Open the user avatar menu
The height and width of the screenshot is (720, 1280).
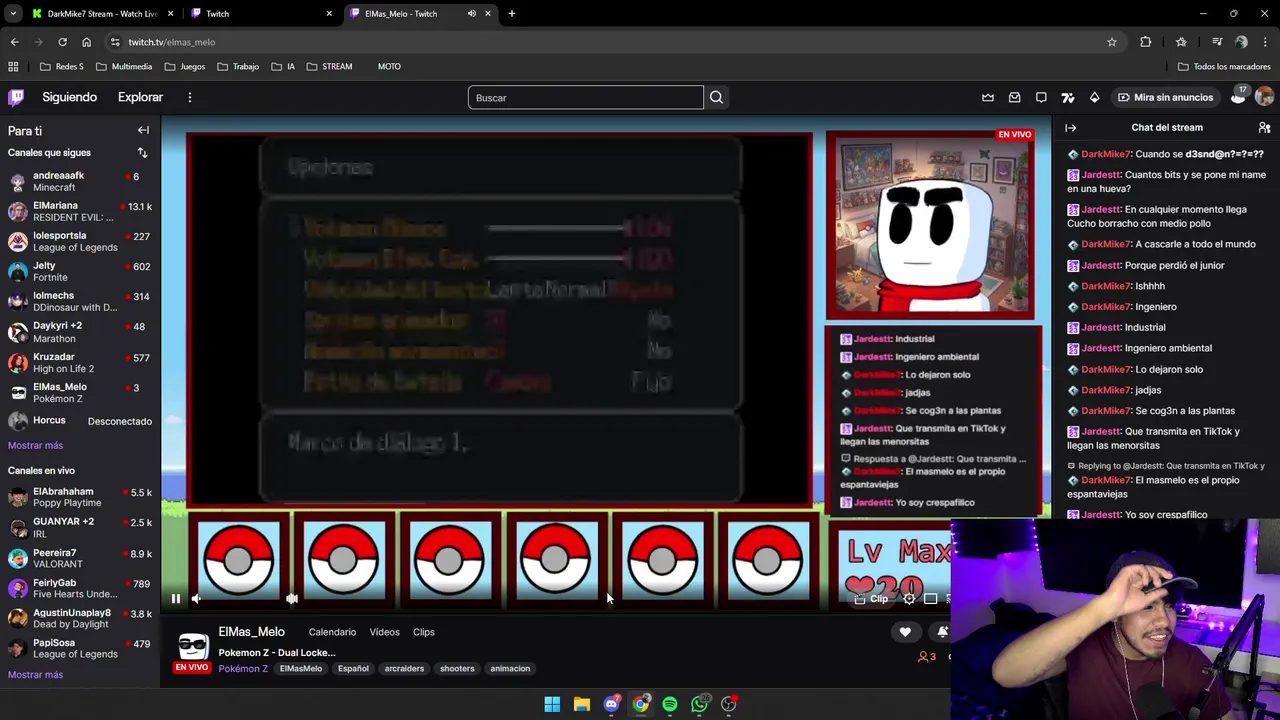point(1264,97)
